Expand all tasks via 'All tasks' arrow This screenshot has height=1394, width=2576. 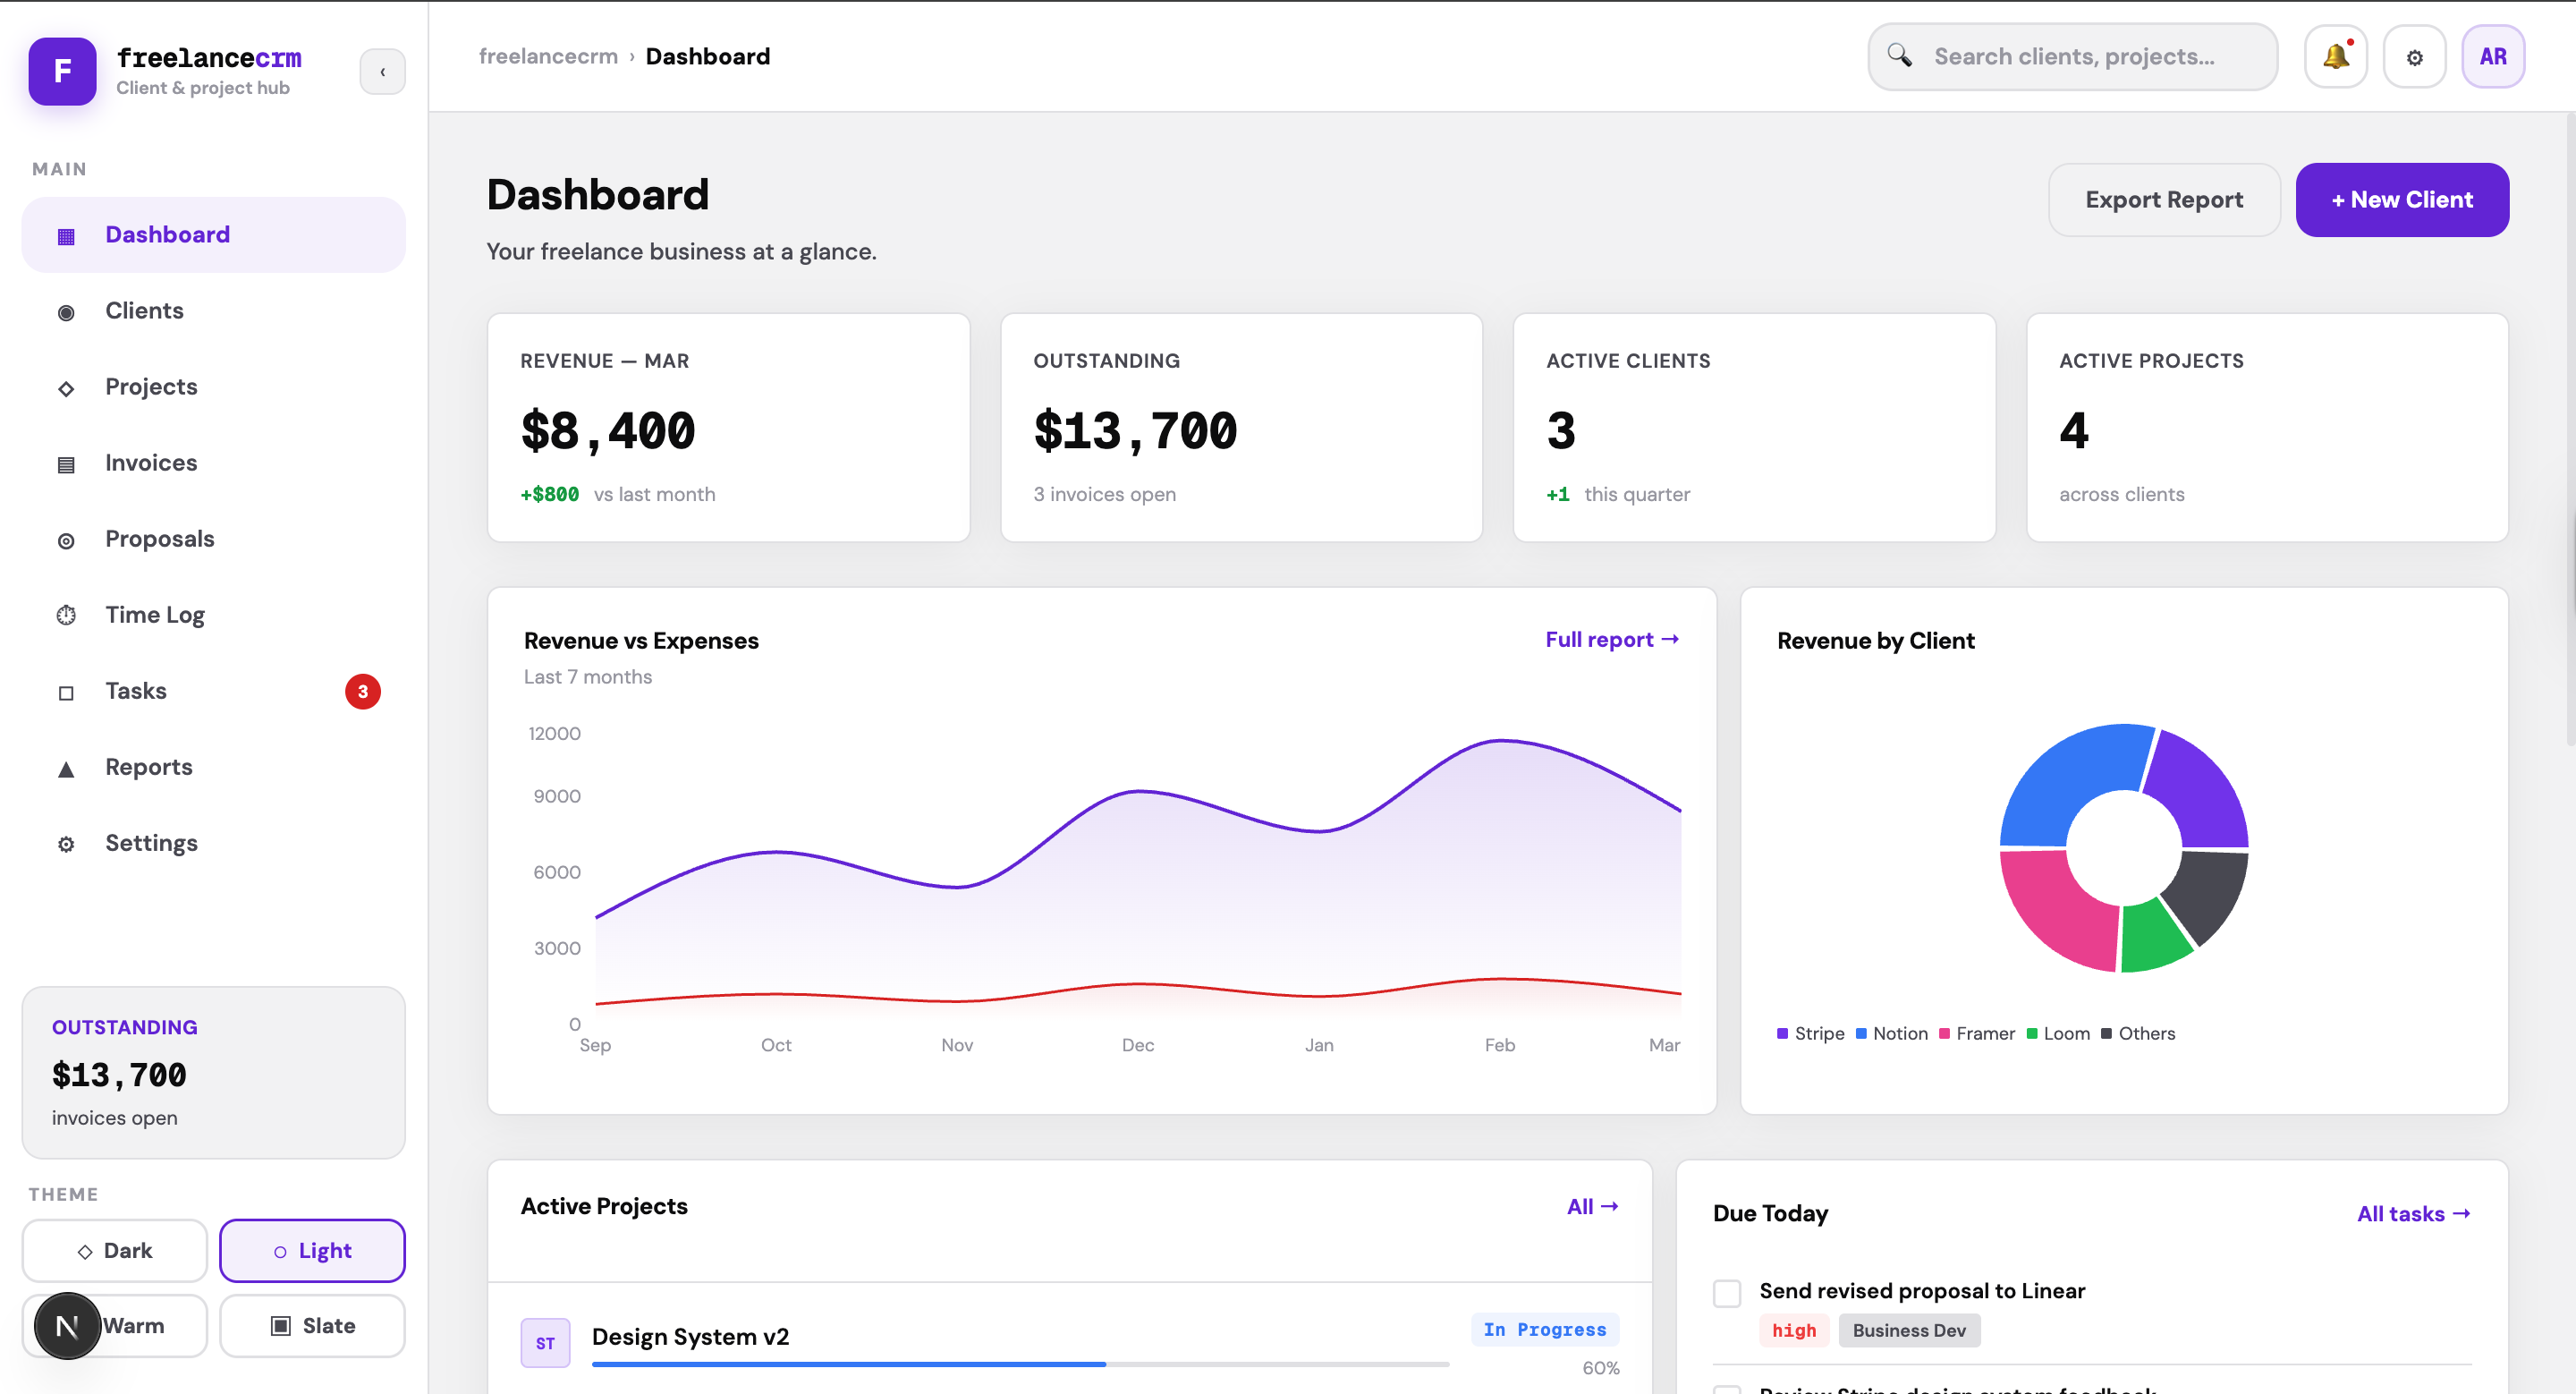pos(2413,1214)
